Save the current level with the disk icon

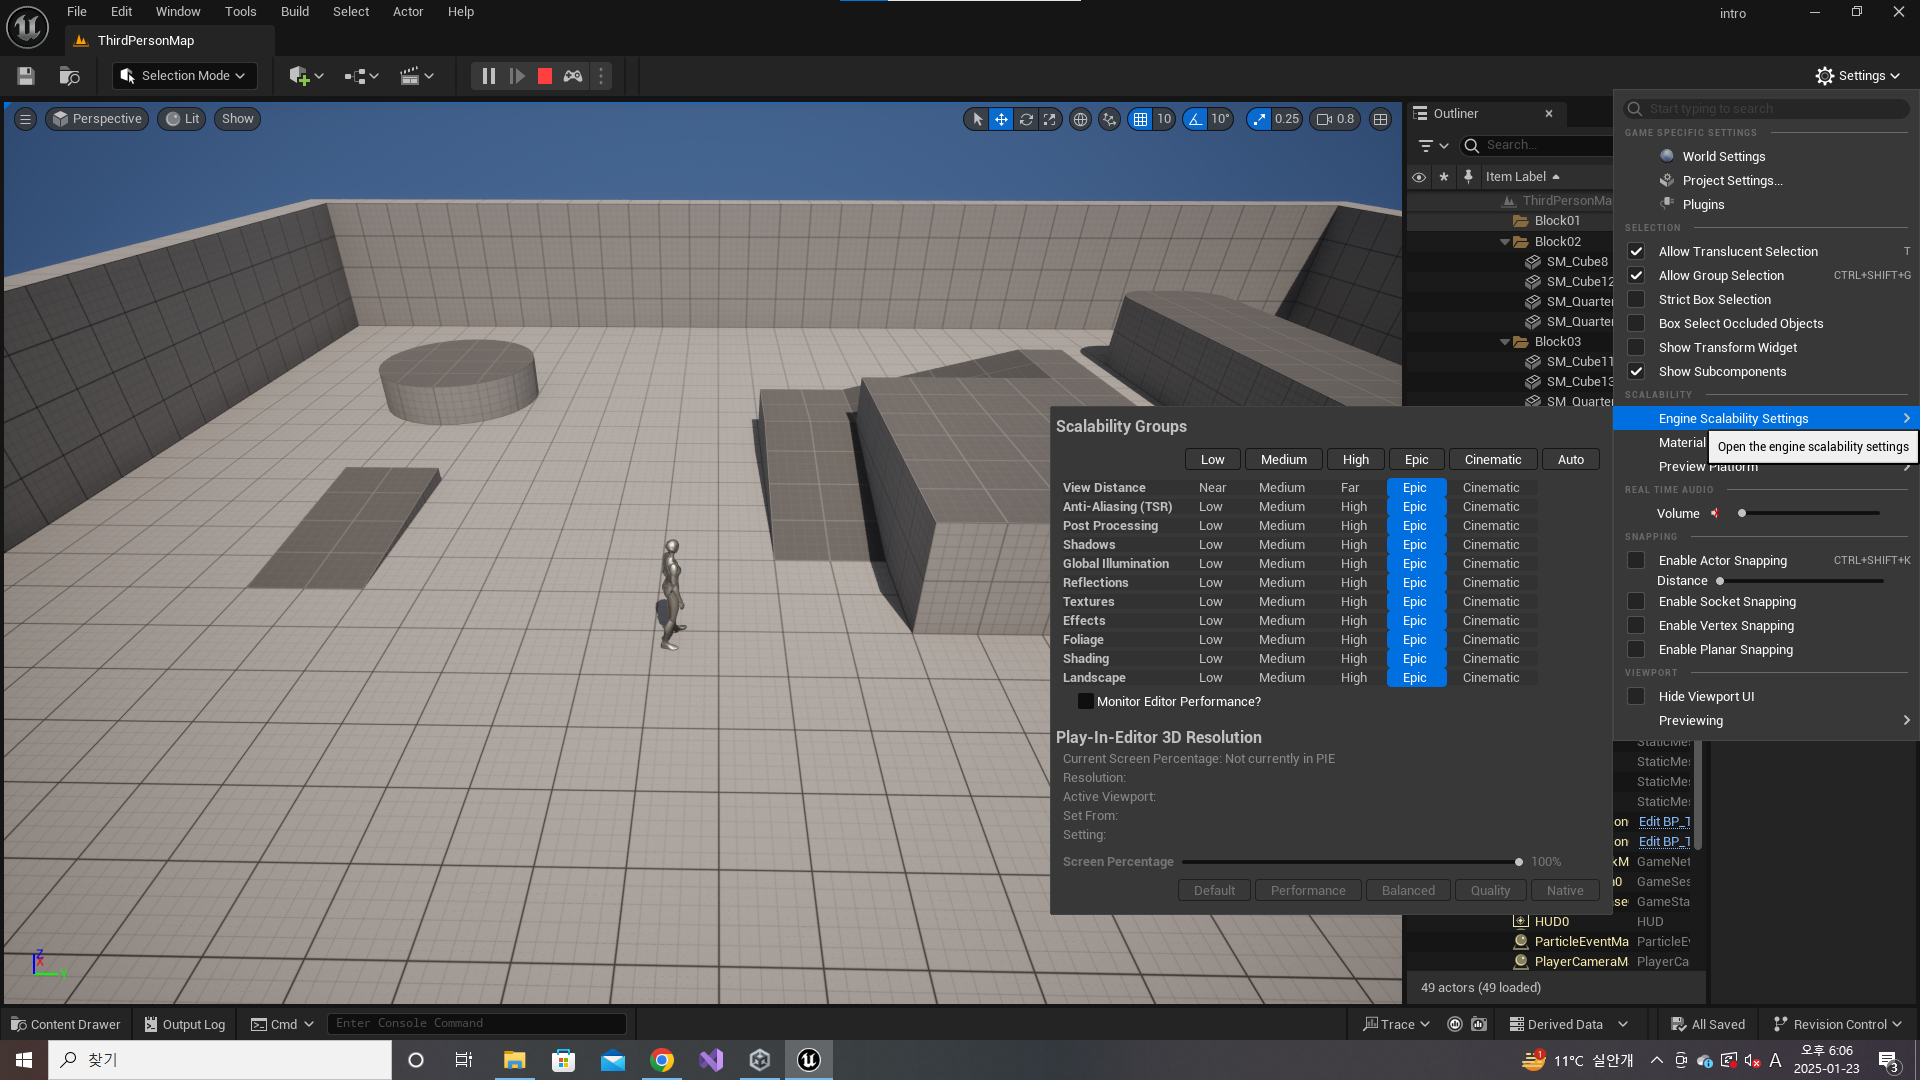[x=26, y=76]
